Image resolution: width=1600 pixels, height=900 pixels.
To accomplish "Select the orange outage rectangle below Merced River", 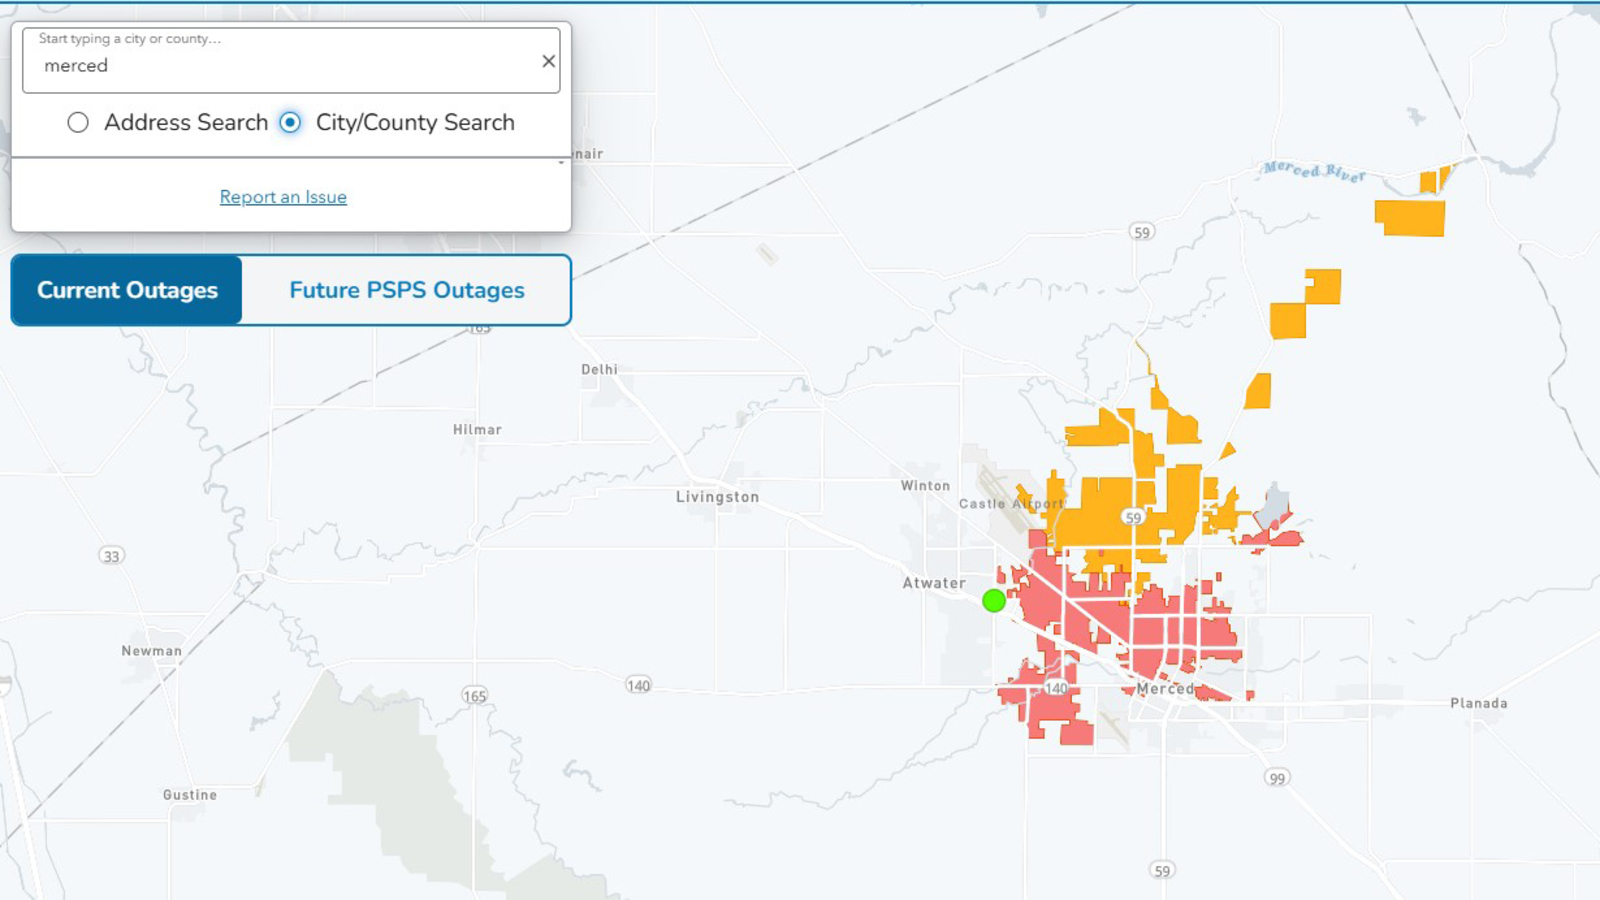I will (1409, 218).
